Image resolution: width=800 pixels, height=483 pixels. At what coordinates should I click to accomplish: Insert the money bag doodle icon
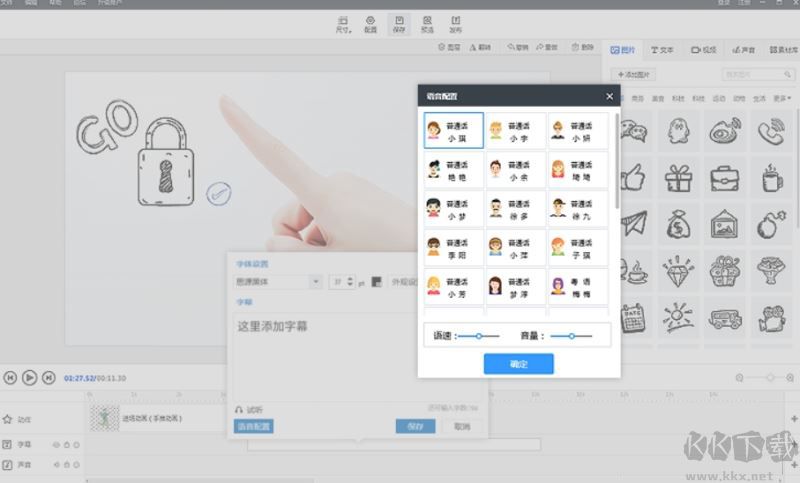(x=679, y=224)
